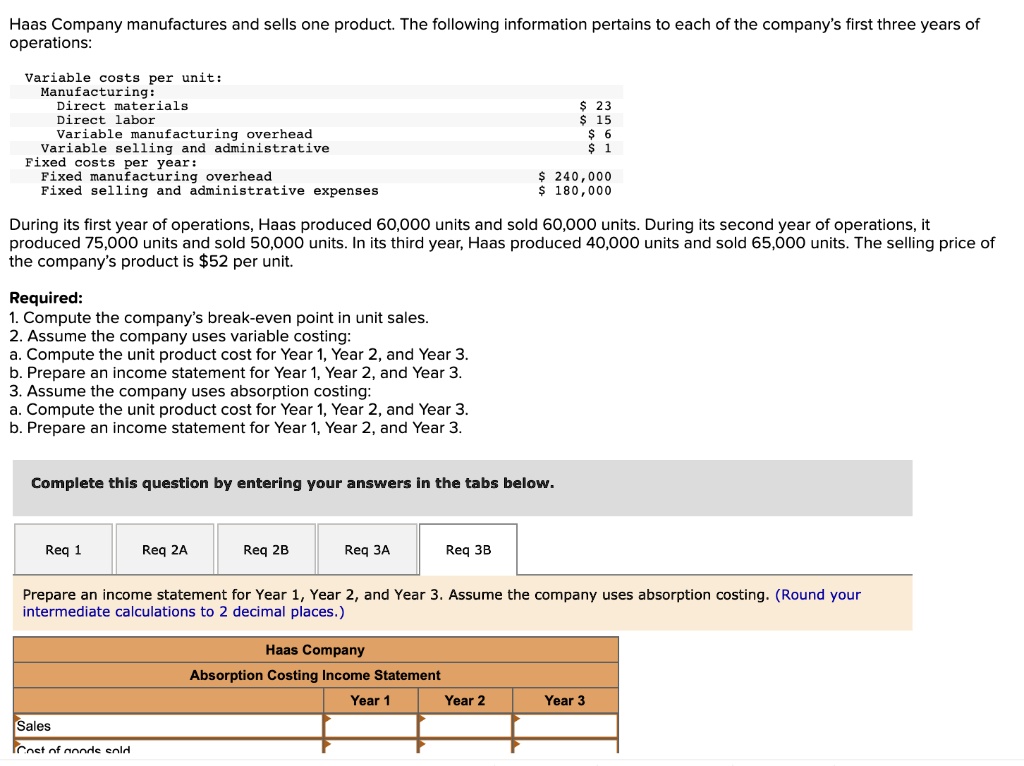This screenshot has height=766, width=1024.
Task: View the Req 3A tab
Action: (x=366, y=549)
